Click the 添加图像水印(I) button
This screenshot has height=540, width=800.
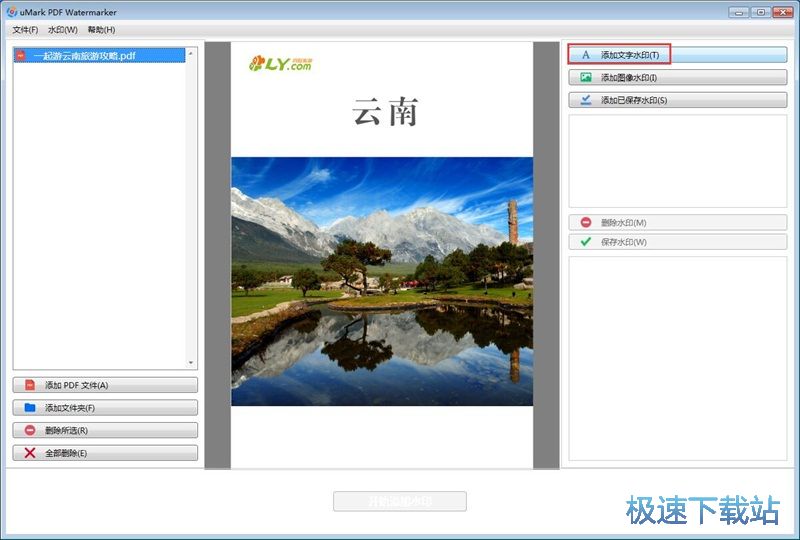pyautogui.click(x=678, y=78)
